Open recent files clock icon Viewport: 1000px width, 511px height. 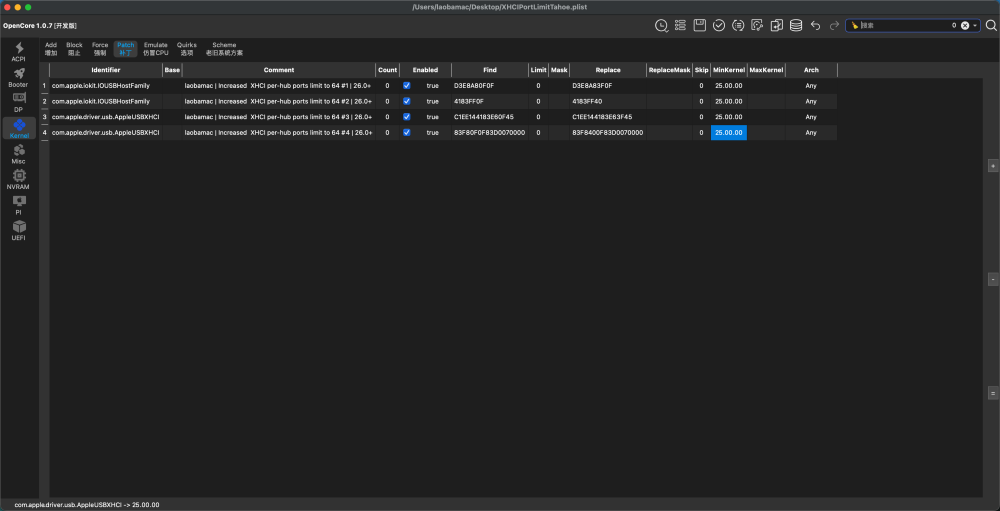(661, 26)
